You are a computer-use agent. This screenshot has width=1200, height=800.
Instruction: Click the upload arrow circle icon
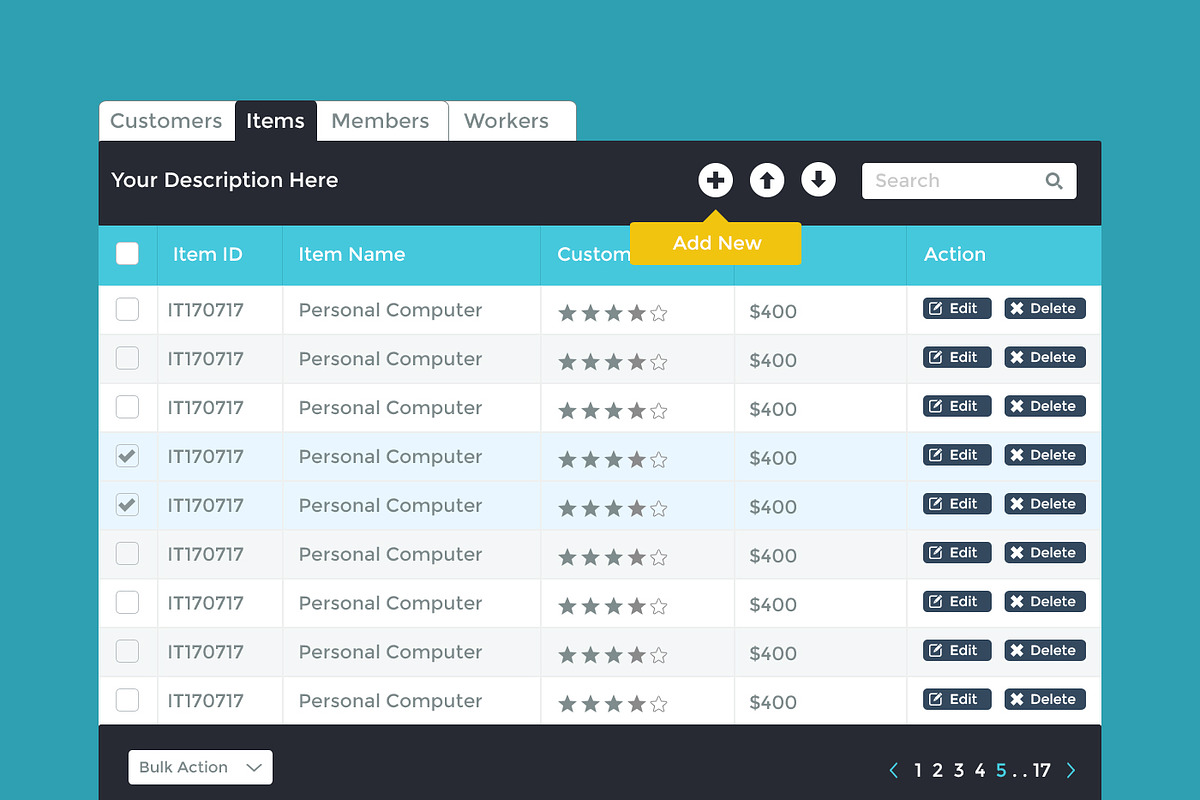click(767, 180)
